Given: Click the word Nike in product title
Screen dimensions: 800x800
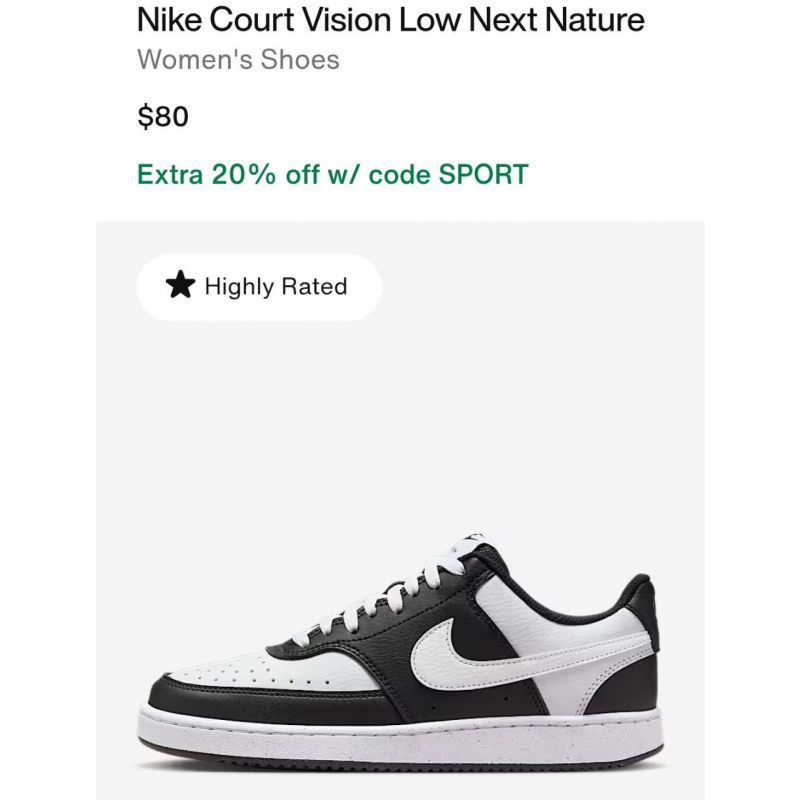Looking at the screenshot, I should click(x=169, y=20).
